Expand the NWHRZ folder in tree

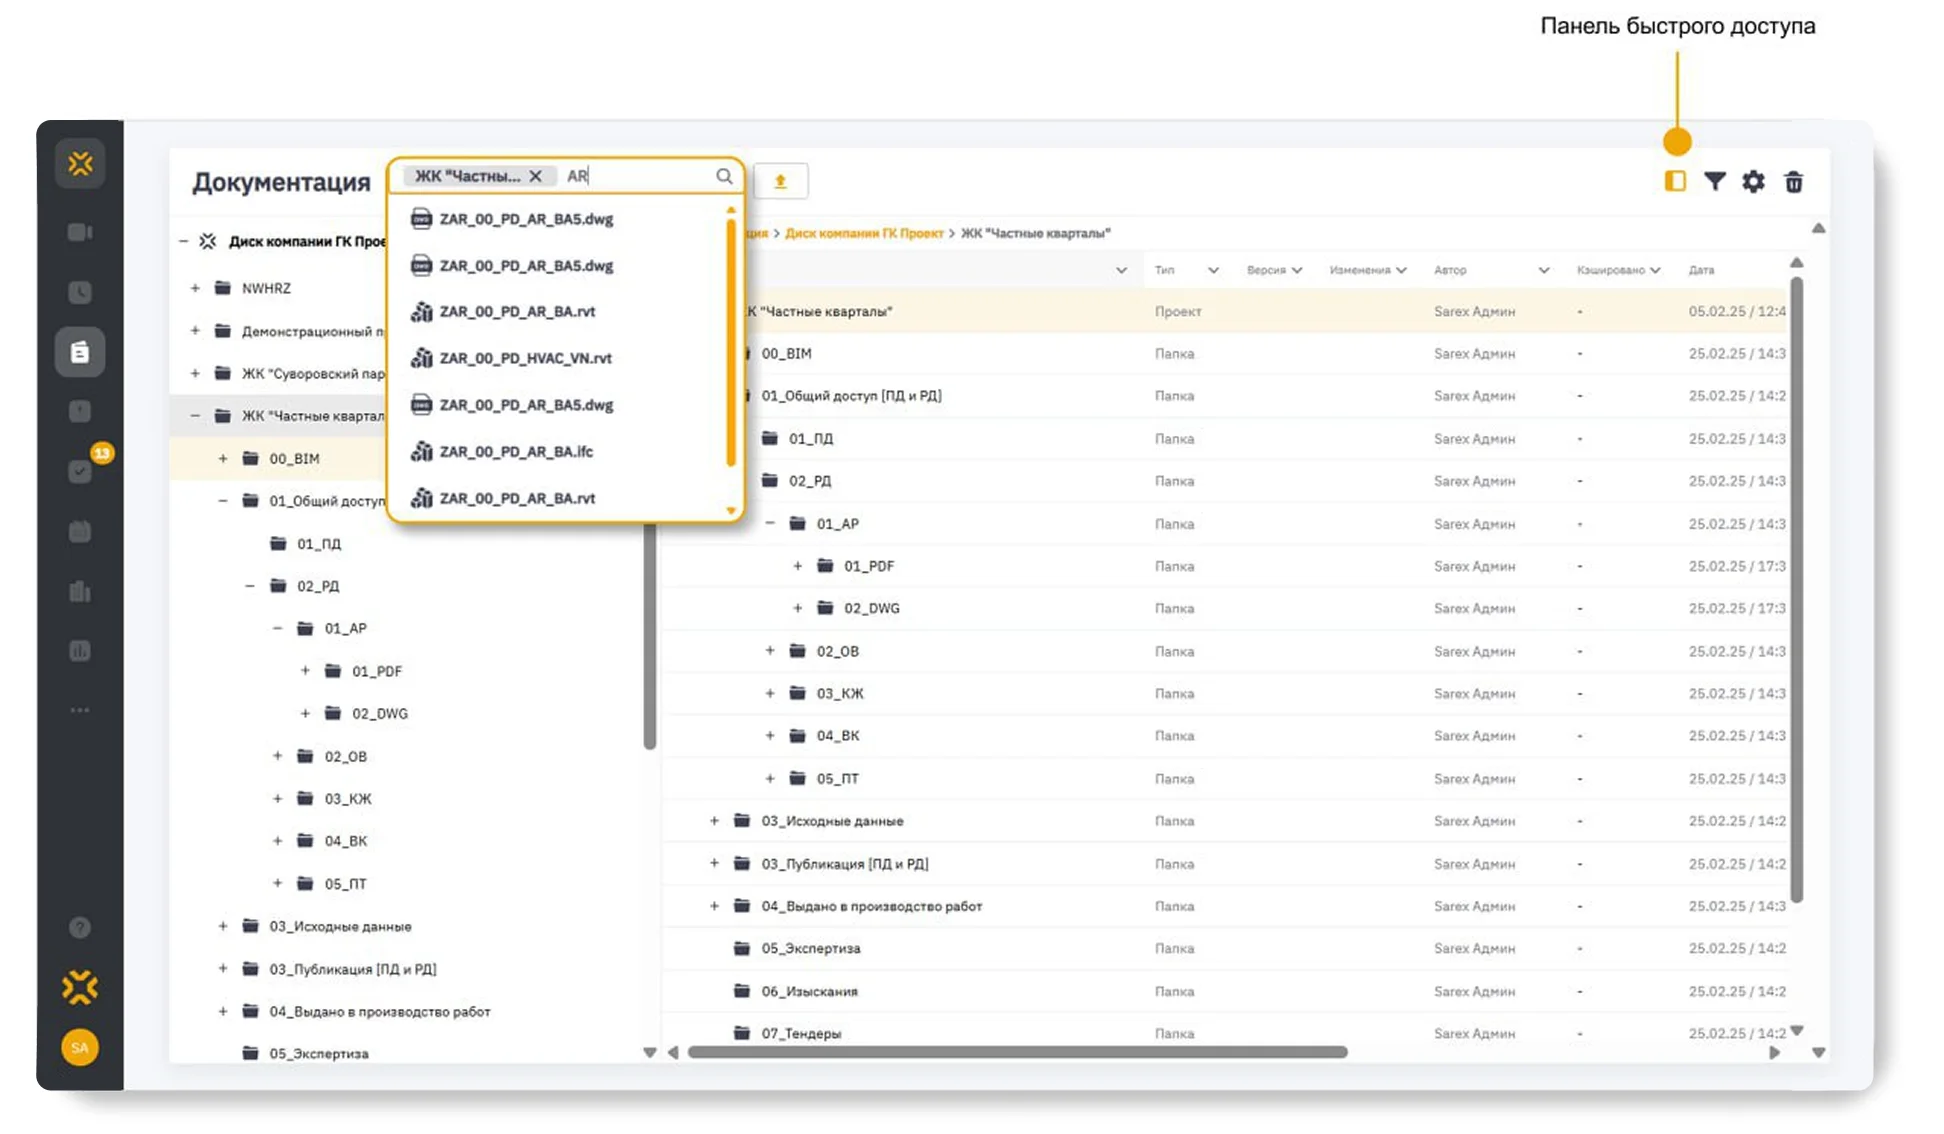point(195,288)
